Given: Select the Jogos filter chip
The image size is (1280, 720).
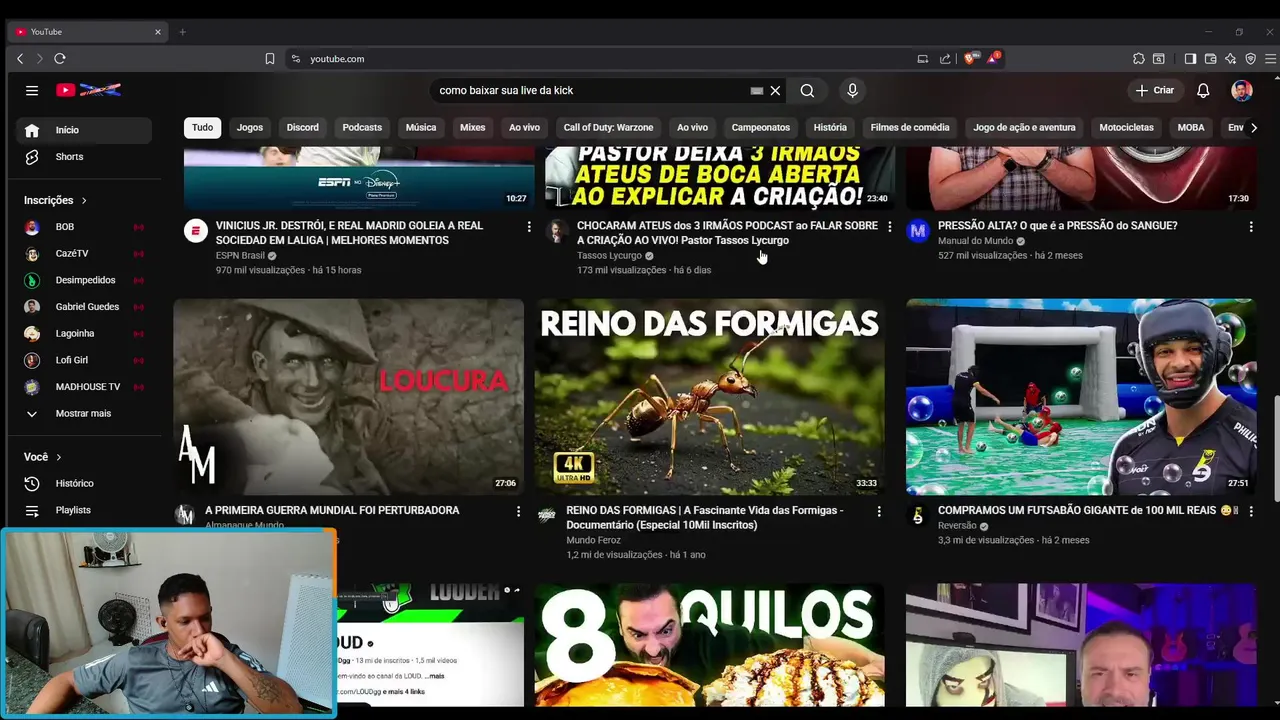Looking at the screenshot, I should (250, 127).
